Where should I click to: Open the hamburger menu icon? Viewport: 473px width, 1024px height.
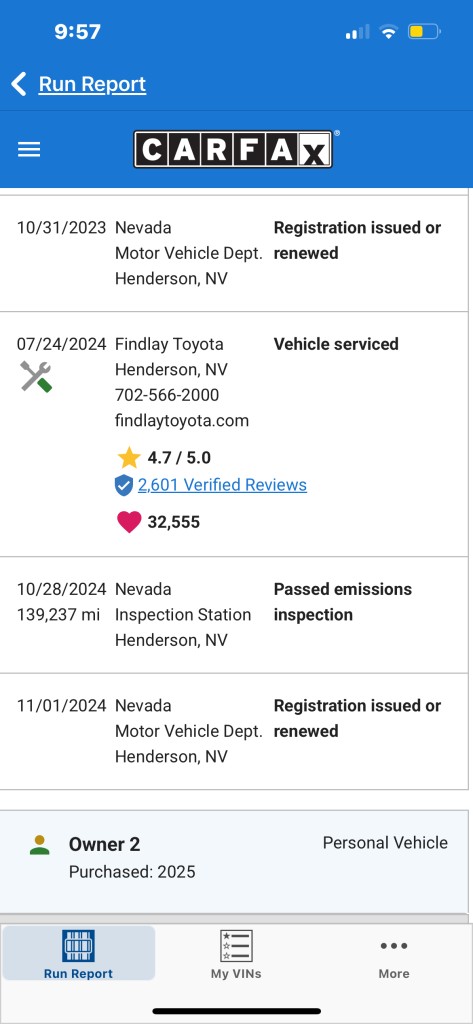point(29,150)
